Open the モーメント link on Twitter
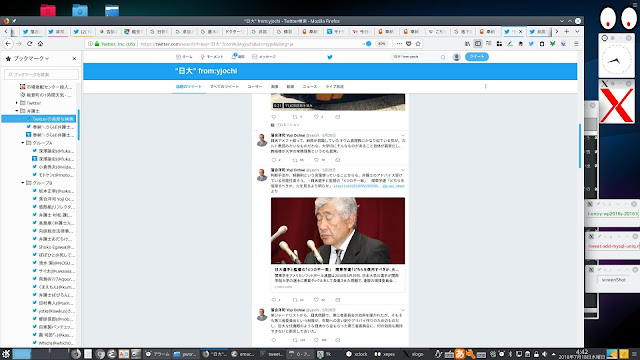This screenshot has width=640, height=360. (212, 57)
